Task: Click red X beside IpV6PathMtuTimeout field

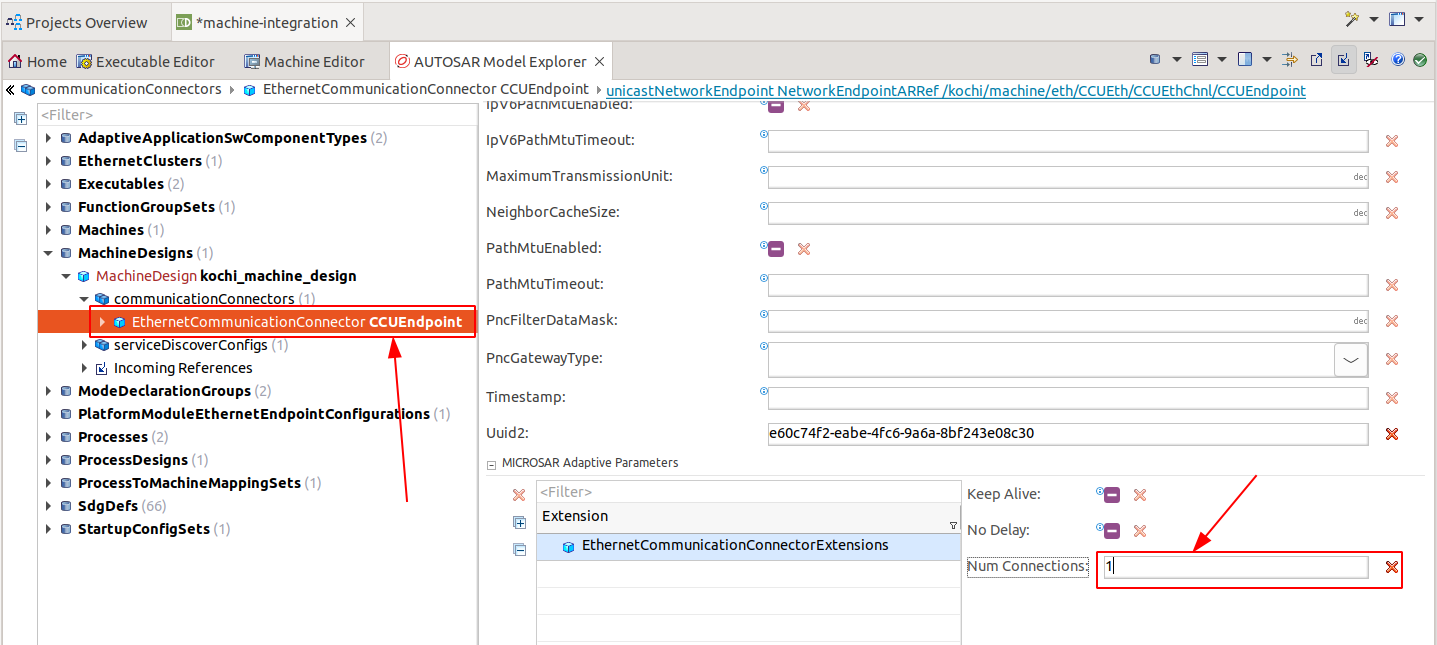Action: point(1391,141)
